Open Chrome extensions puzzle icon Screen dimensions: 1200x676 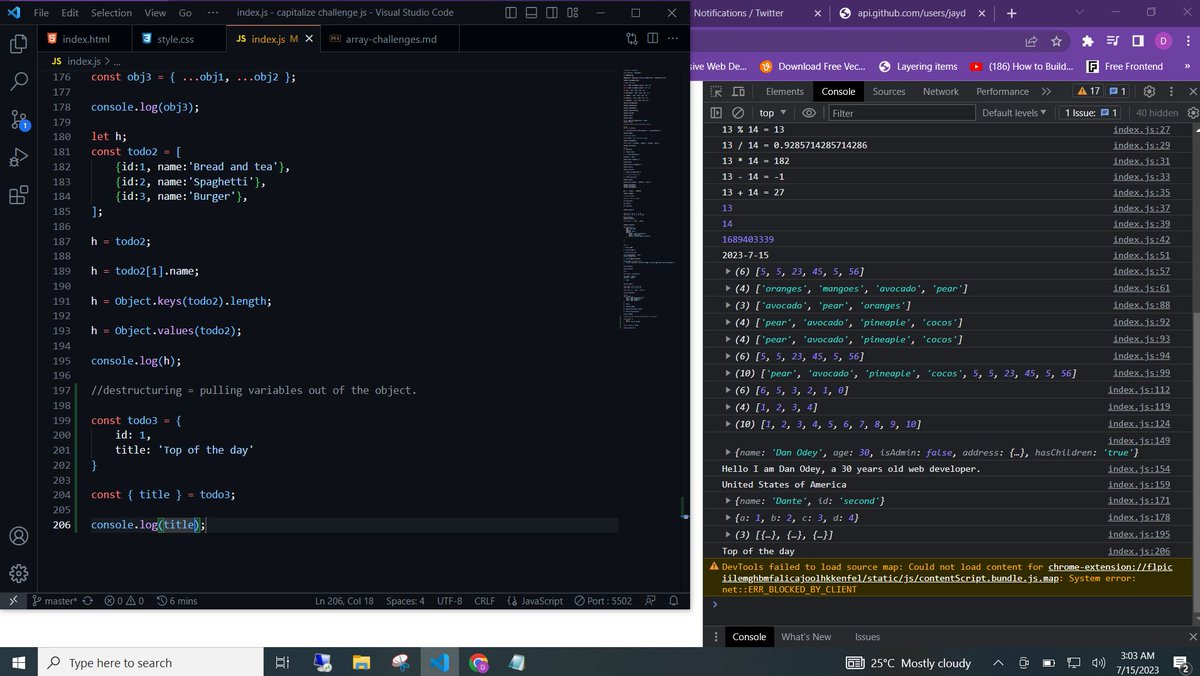tap(1087, 41)
